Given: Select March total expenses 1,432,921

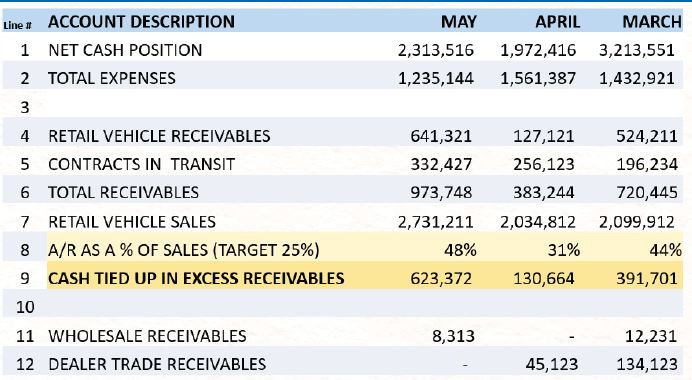Looking at the screenshot, I should [x=637, y=79].
